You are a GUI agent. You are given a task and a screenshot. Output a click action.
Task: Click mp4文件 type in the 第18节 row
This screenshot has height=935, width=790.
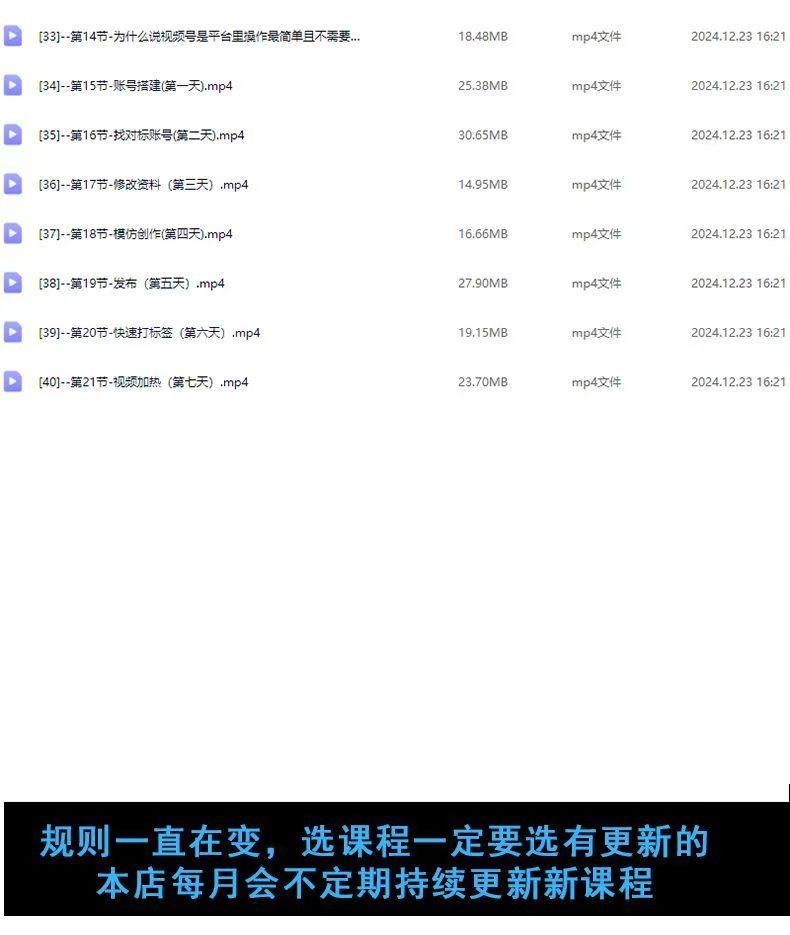[x=596, y=234]
